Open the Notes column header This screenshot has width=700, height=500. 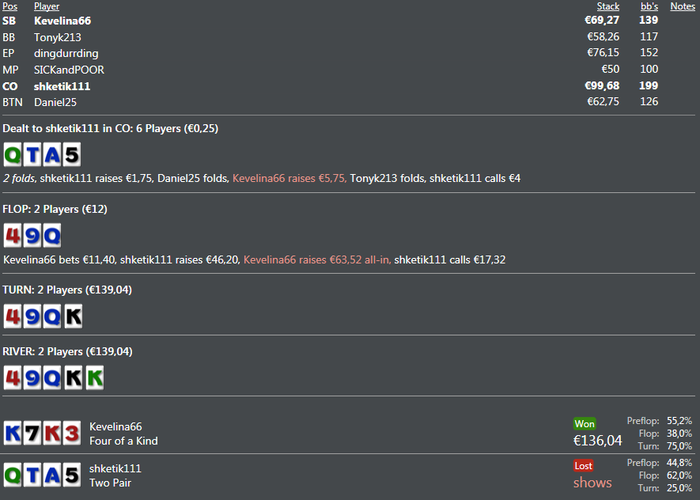point(682,6)
